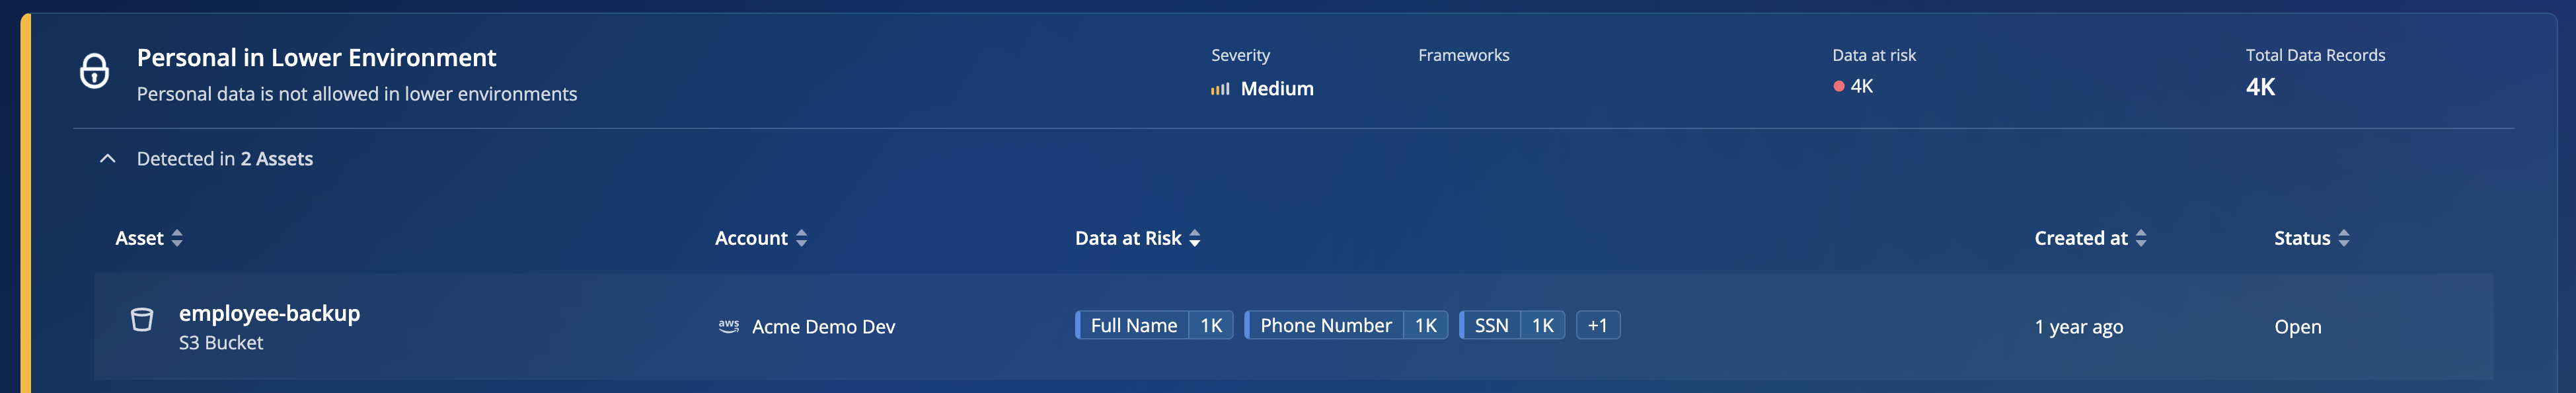Viewport: 2576px width, 393px height.
Task: Toggle Asset column sort order
Action: [x=177, y=239]
